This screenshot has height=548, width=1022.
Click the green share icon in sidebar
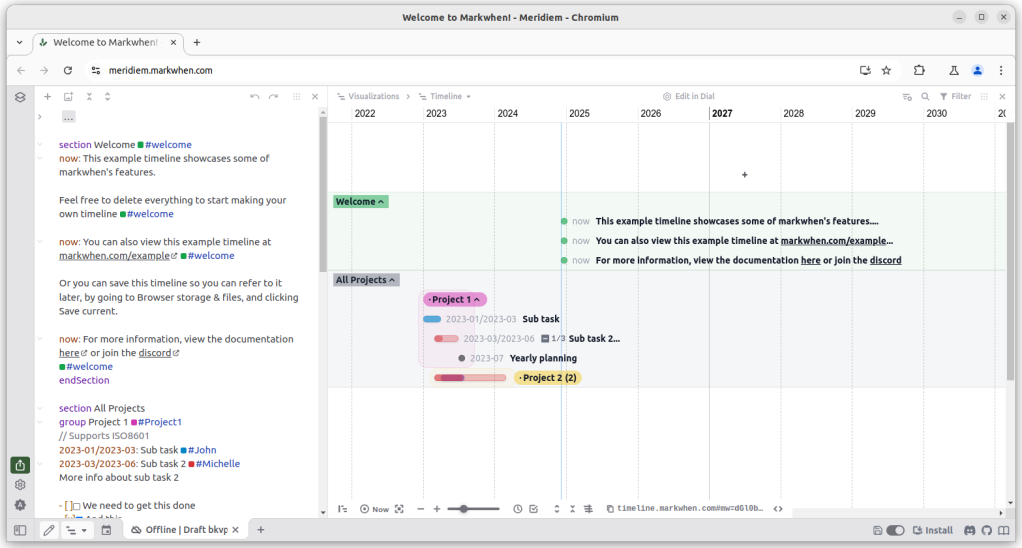coord(20,465)
